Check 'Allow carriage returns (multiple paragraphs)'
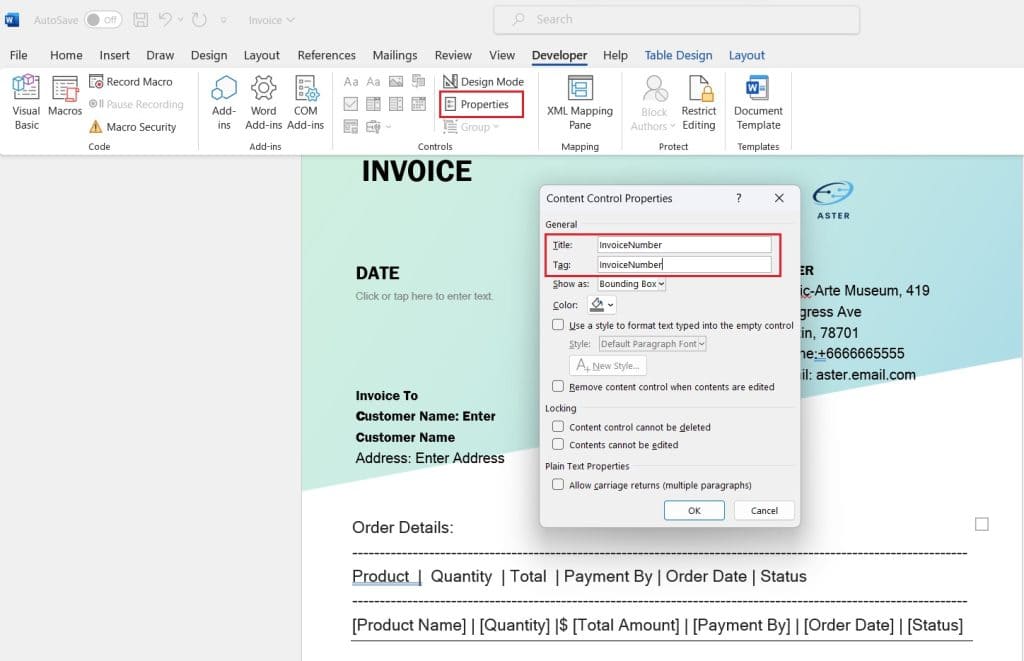1024x661 pixels. click(x=558, y=485)
